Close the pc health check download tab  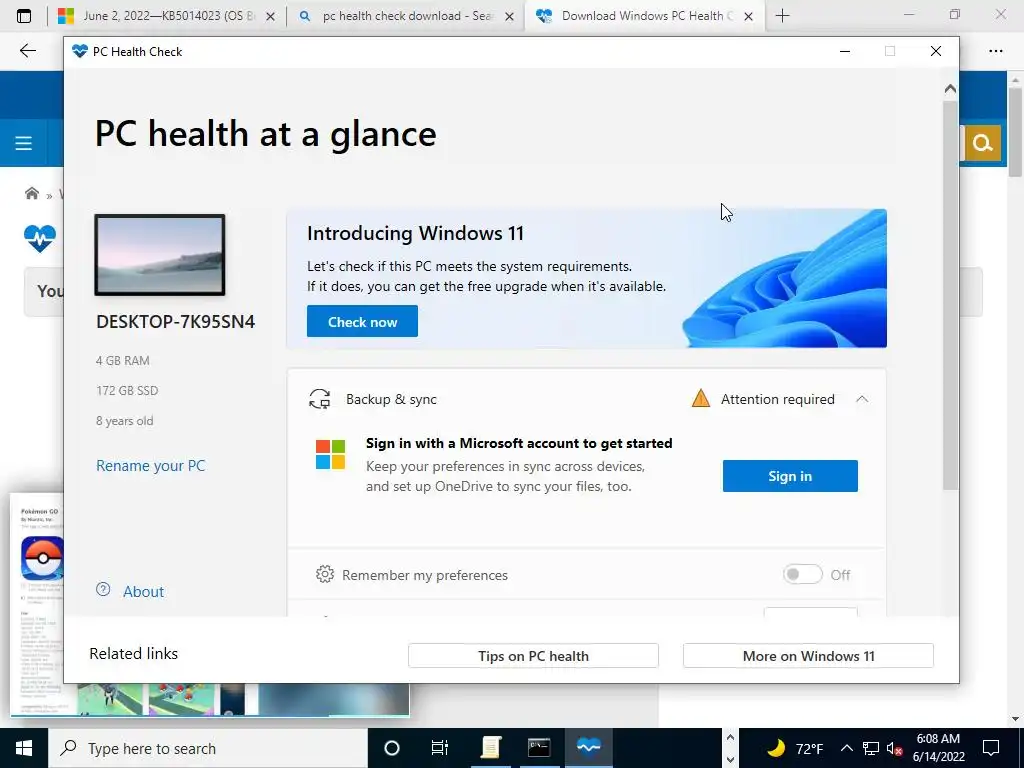coord(509,16)
